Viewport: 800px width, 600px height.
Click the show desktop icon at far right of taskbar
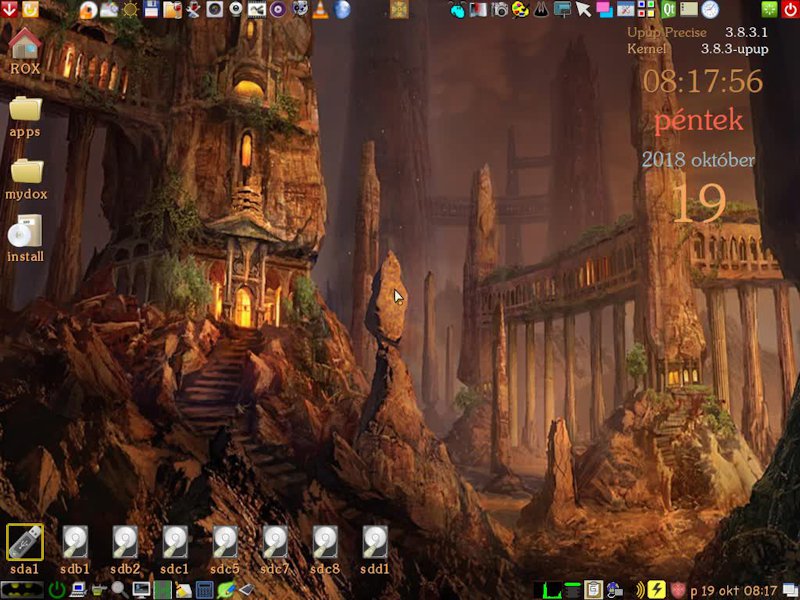coord(790,590)
